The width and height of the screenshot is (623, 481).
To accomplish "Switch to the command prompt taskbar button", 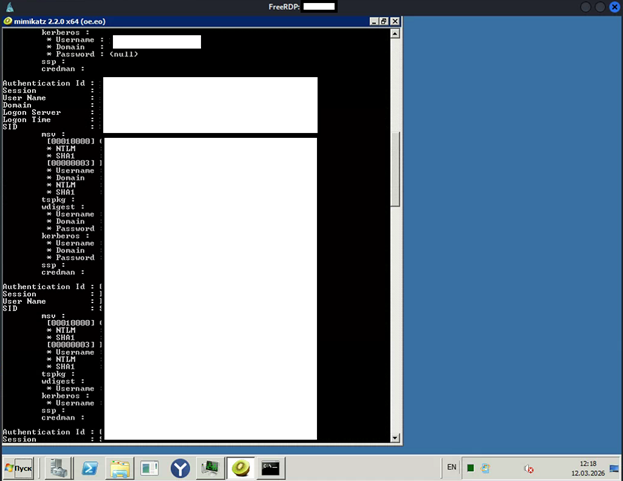I will [270, 468].
